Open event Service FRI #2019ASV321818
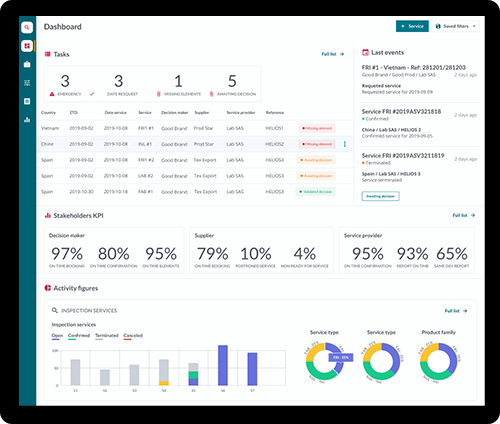Screen dimensions: 500x424 click(401, 111)
